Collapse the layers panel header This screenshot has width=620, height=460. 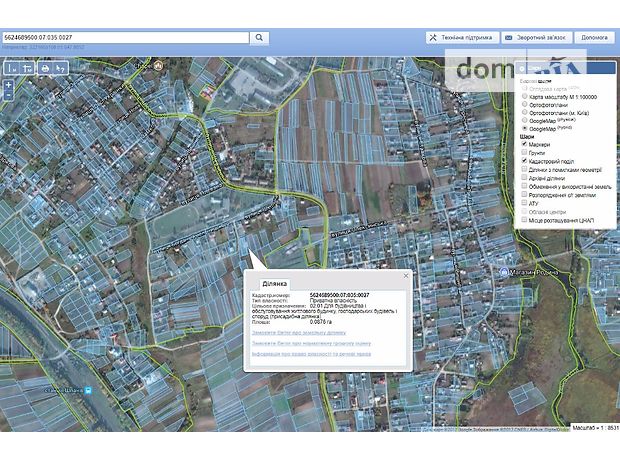(x=565, y=68)
